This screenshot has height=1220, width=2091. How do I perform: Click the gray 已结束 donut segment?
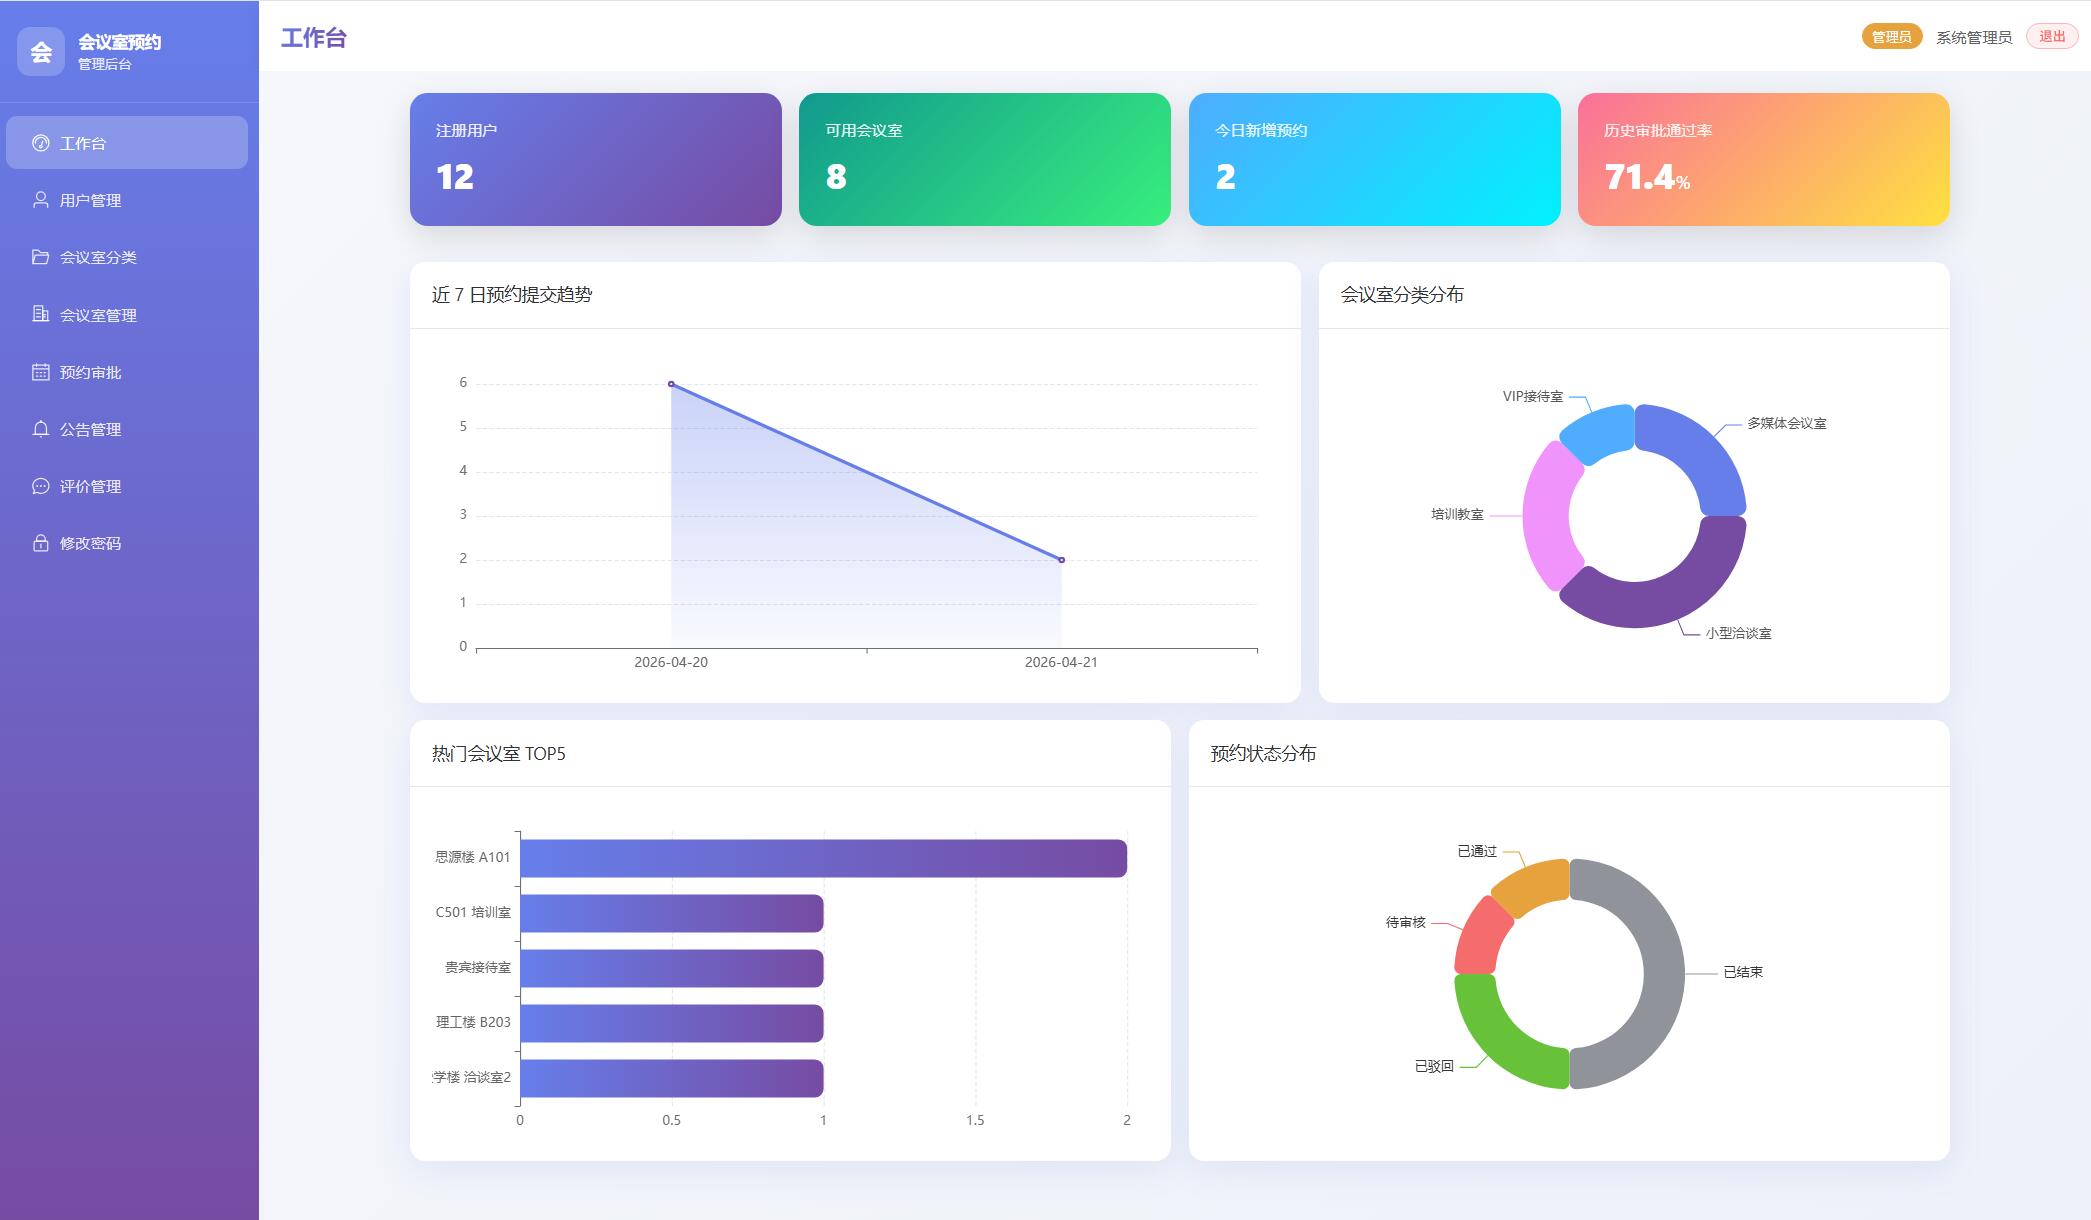(1662, 973)
